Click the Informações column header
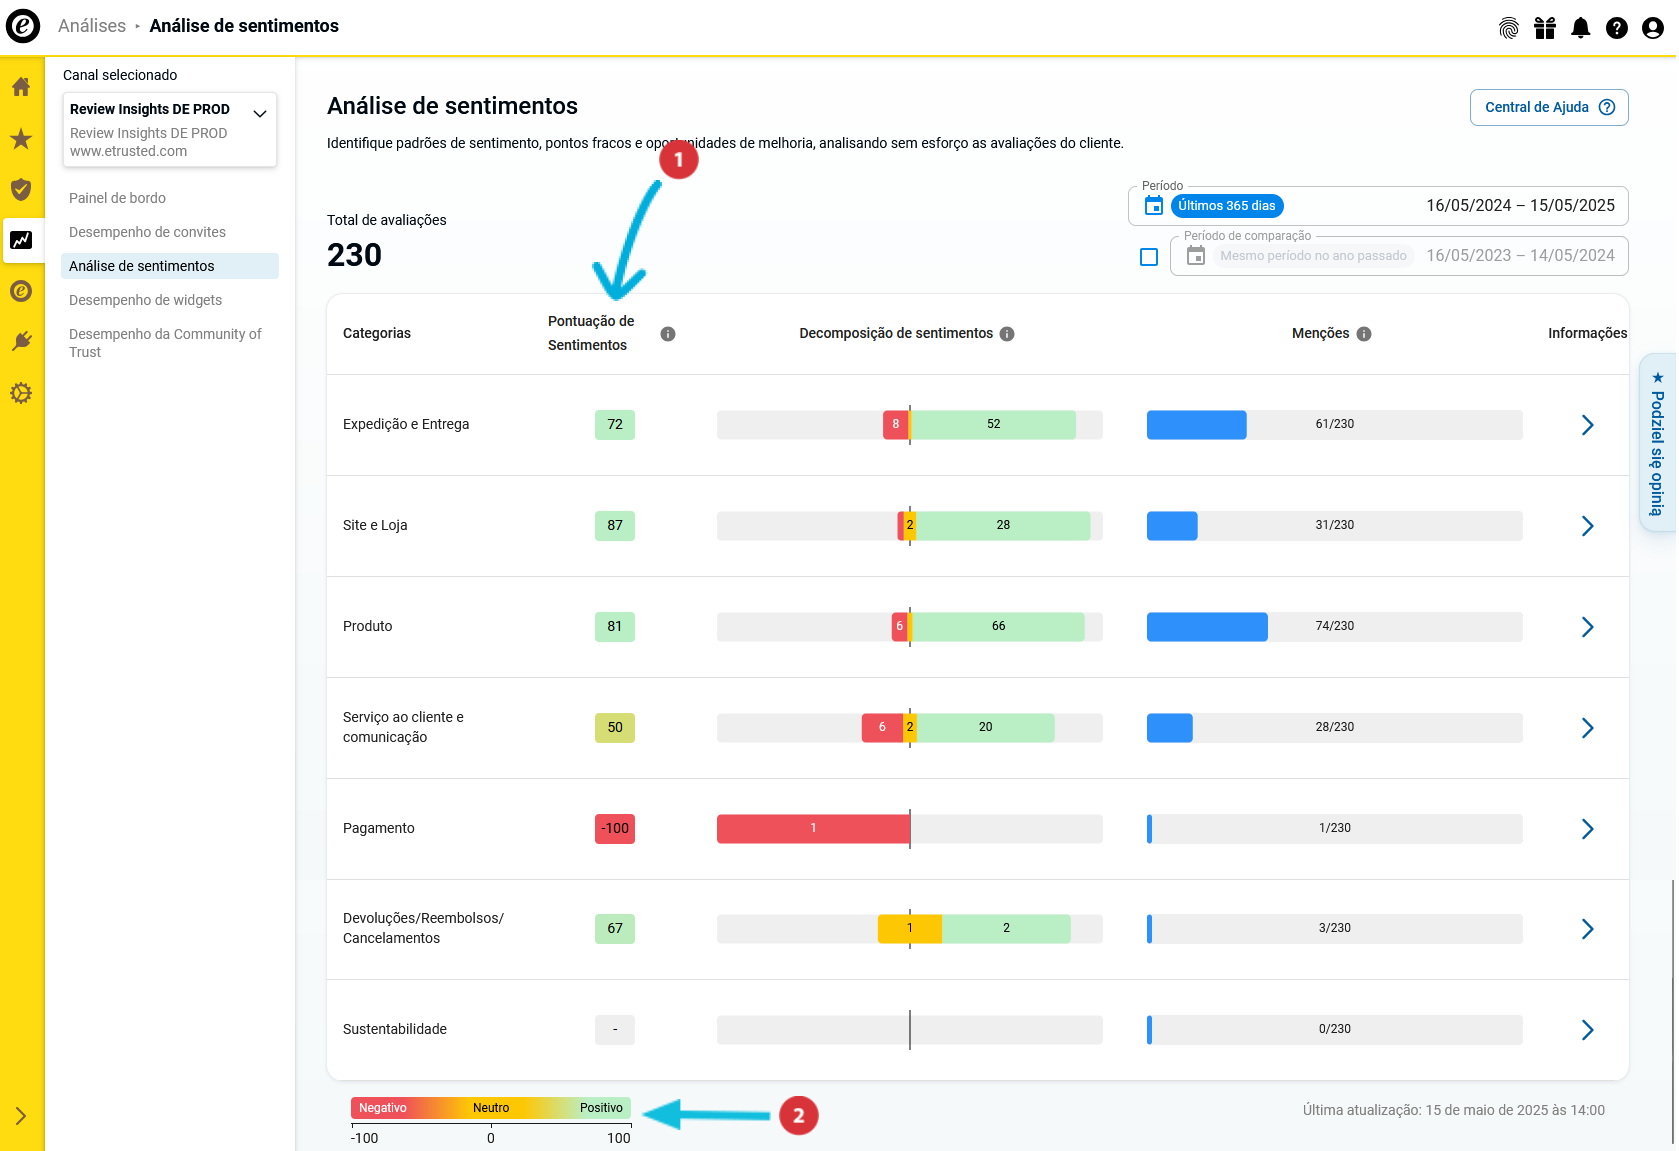 click(1587, 334)
